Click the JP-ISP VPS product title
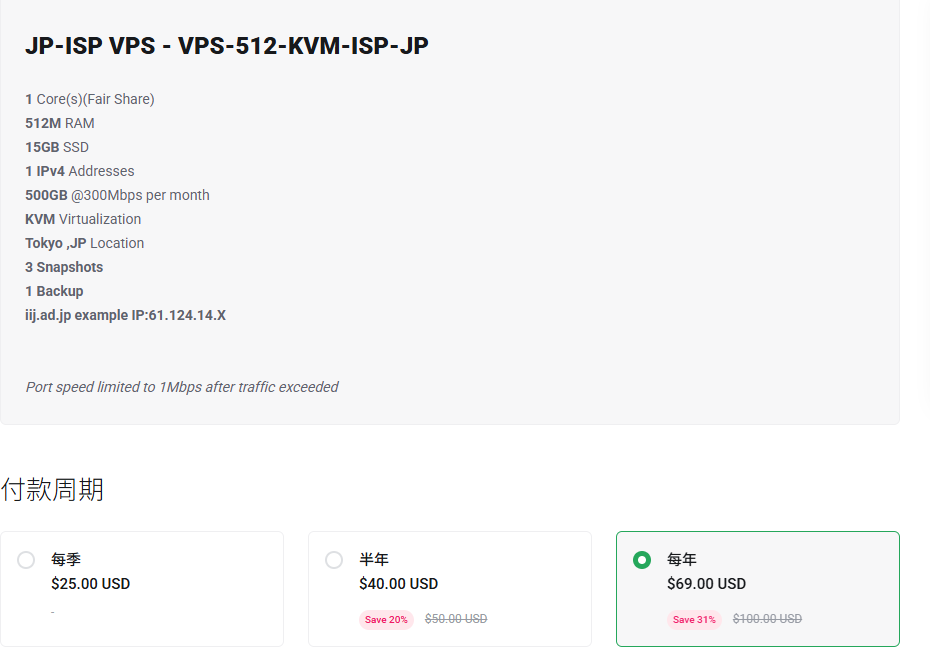This screenshot has width=930, height=671. (227, 46)
